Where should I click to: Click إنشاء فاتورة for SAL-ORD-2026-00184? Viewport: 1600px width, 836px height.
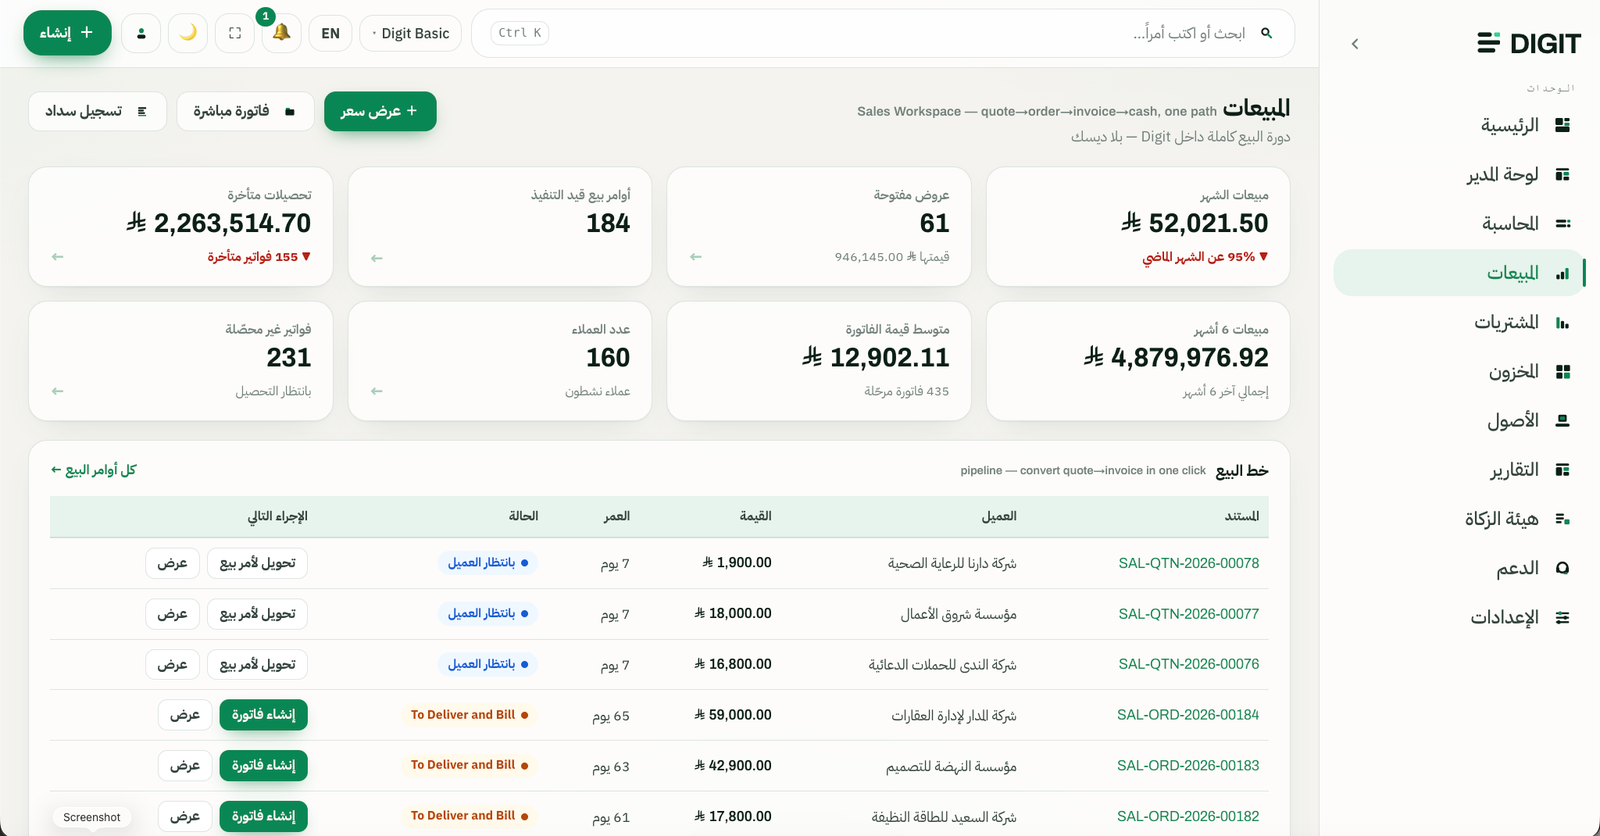click(x=263, y=715)
